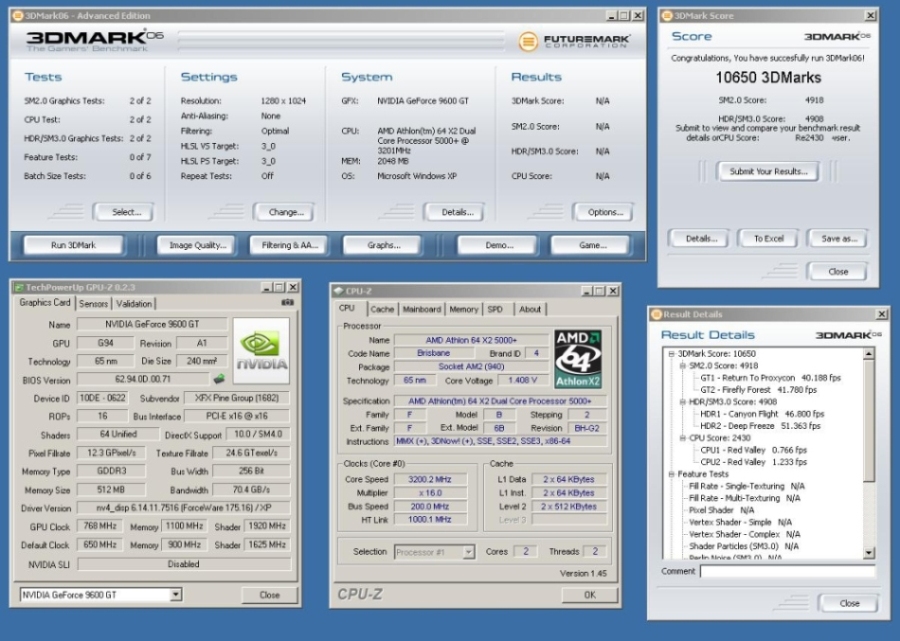900x641 pixels.
Task: Click the BIOS save chip icon in GPU-Z
Action: pyautogui.click(x=219, y=379)
